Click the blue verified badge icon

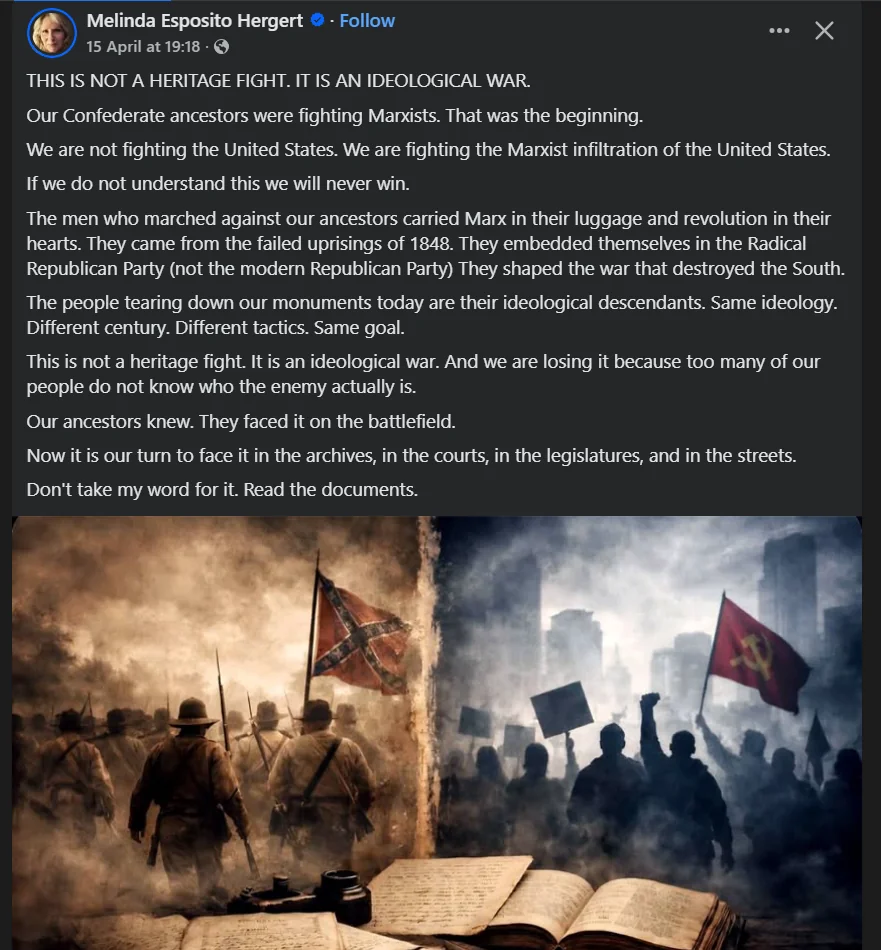317,20
